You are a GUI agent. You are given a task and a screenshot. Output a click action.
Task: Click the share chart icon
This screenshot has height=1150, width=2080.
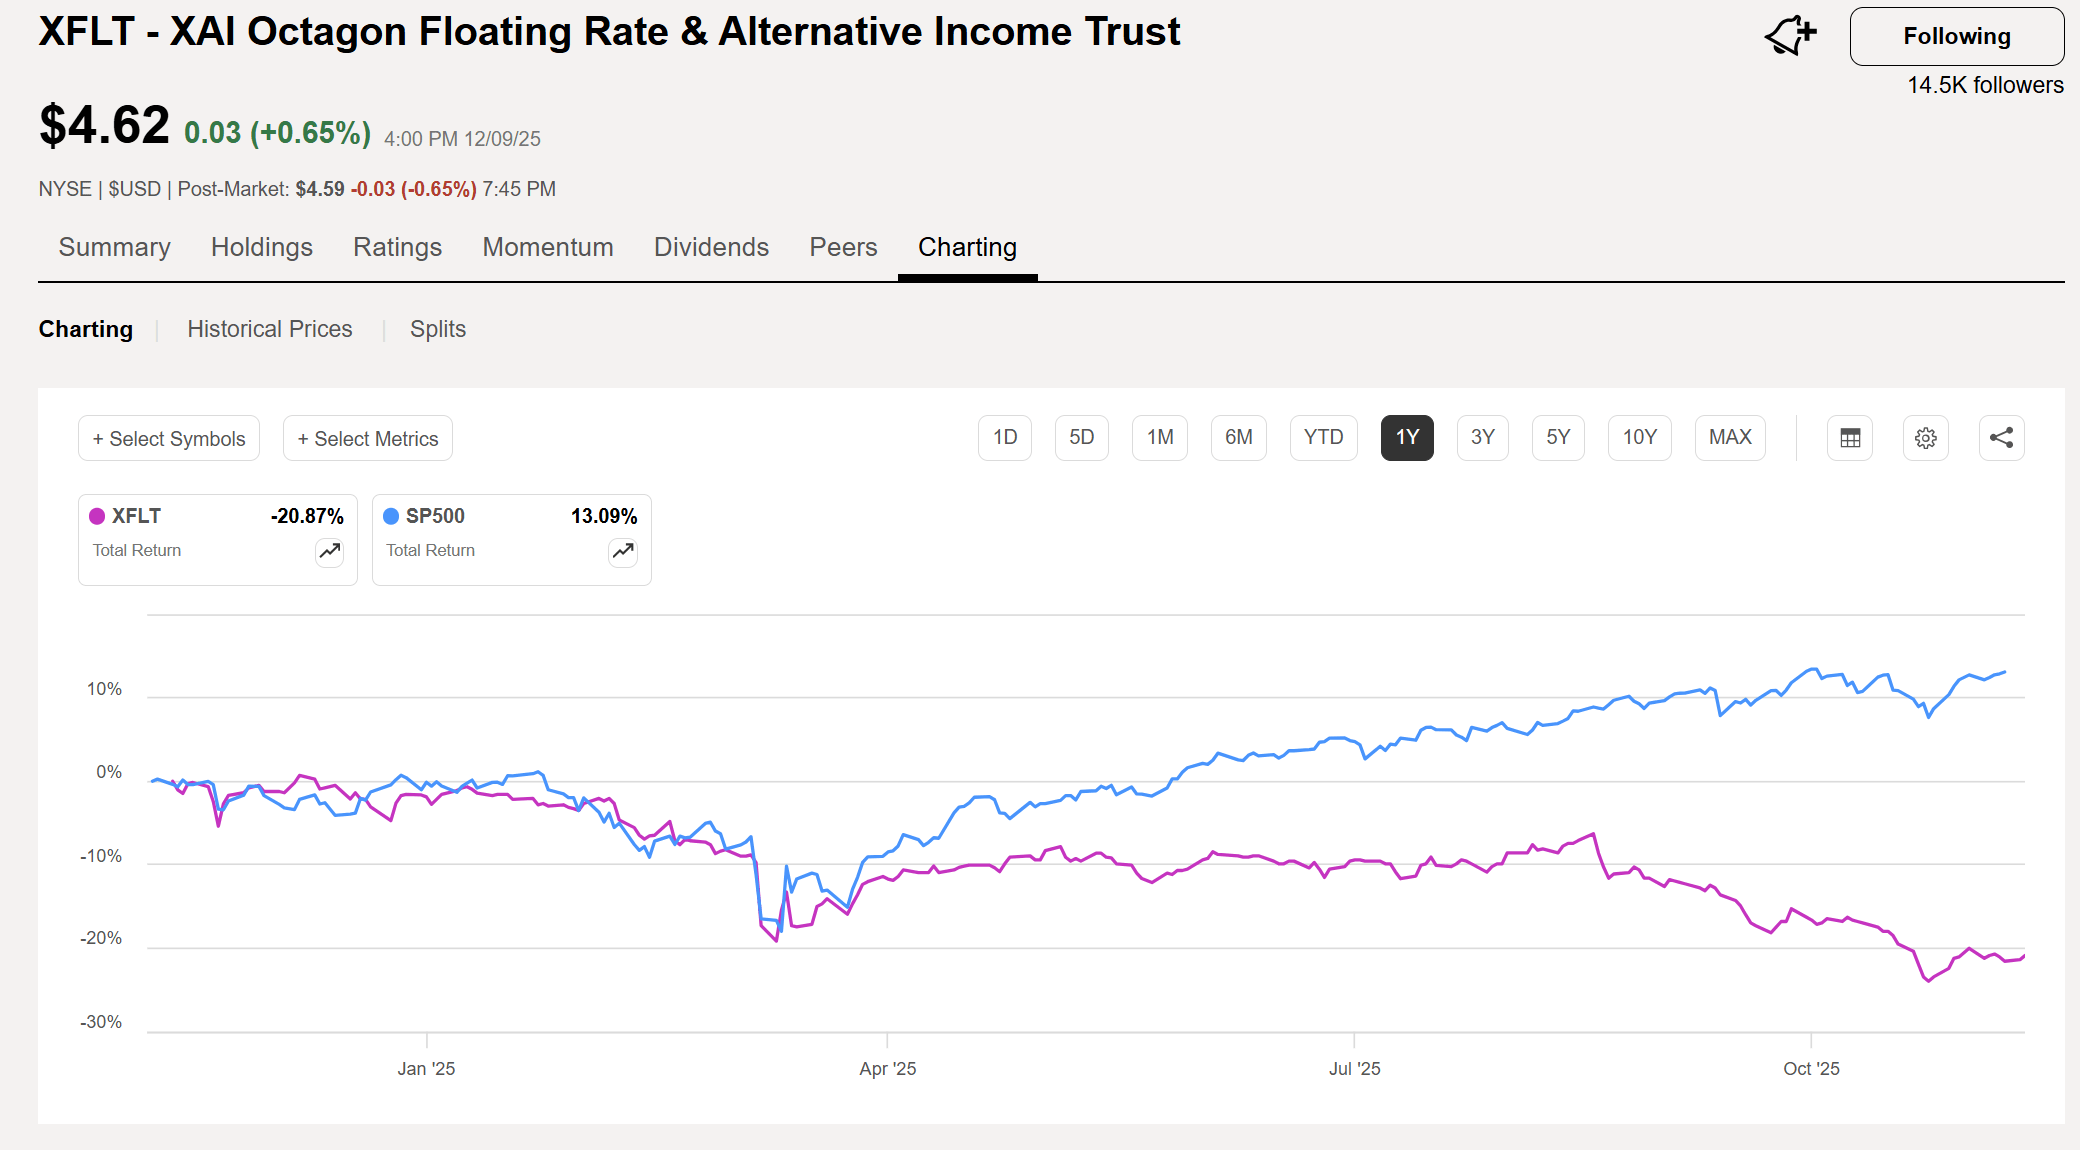pos(2001,437)
